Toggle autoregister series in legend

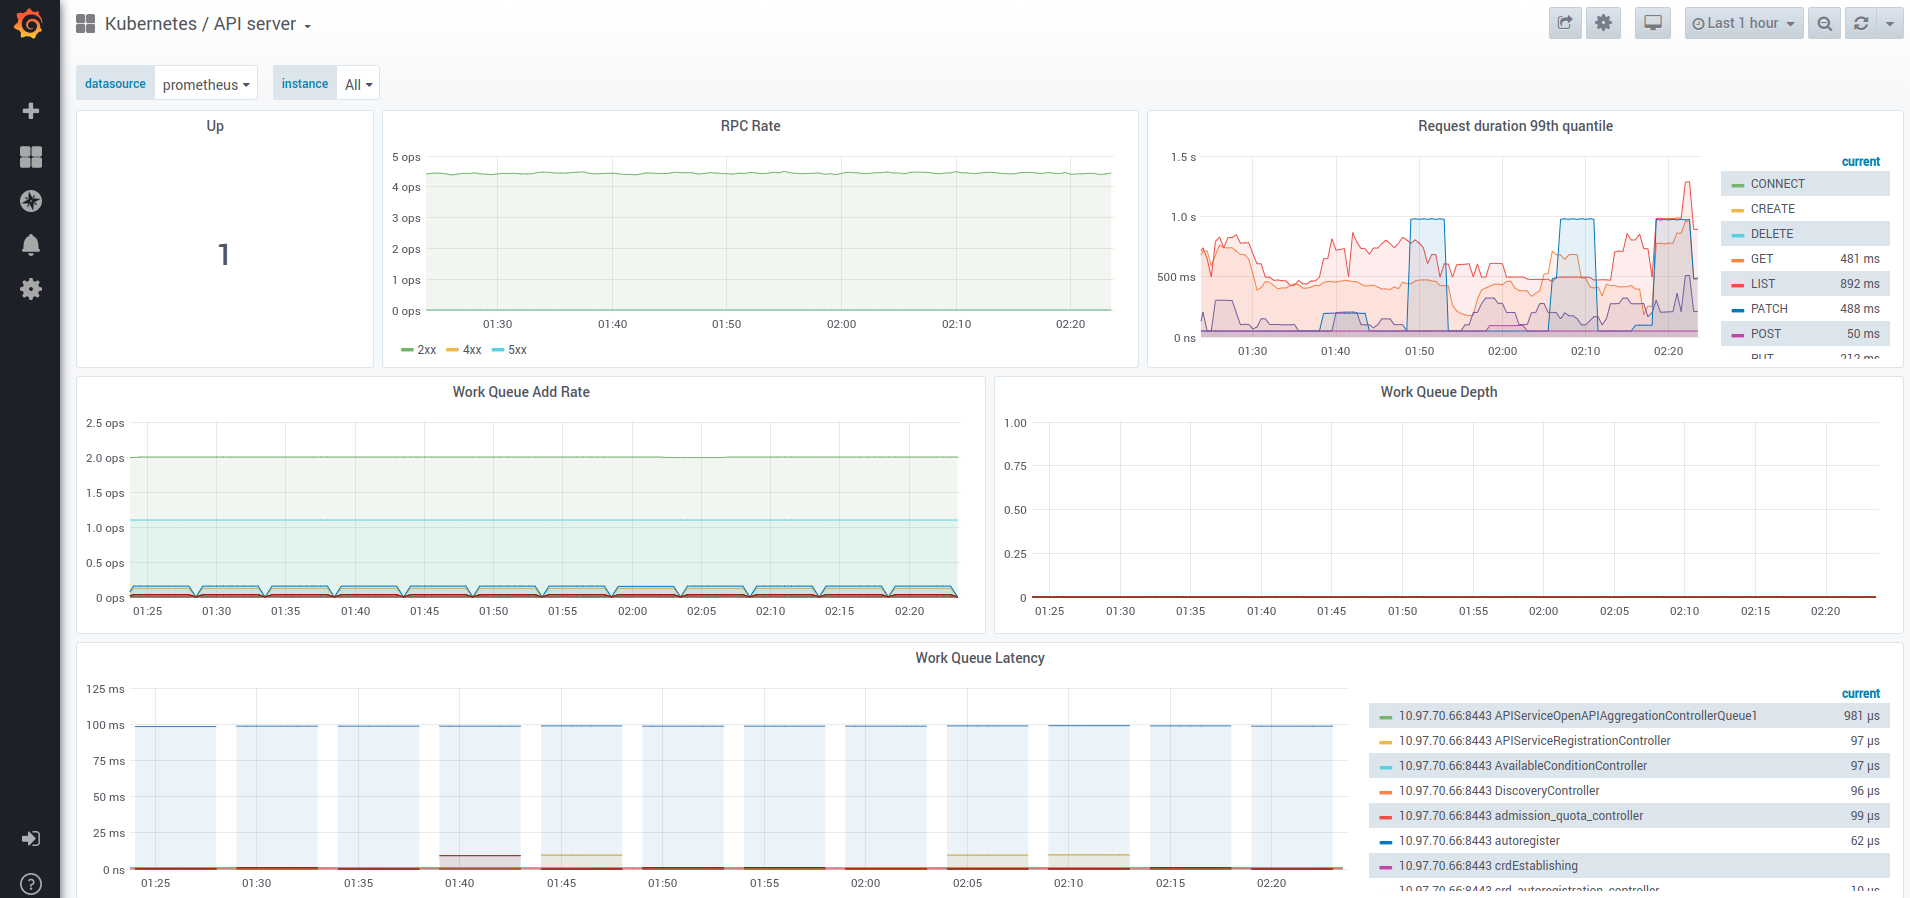click(x=1479, y=841)
